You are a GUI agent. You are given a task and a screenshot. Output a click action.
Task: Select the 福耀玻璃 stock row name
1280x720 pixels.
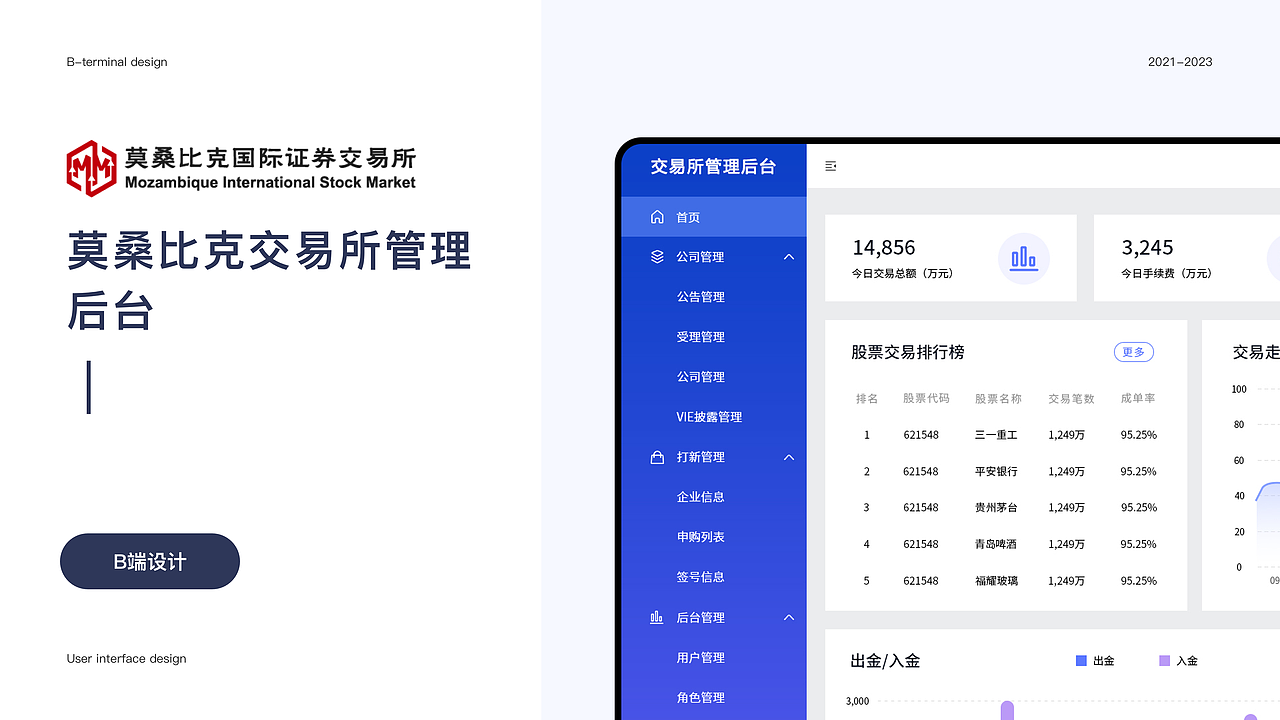point(996,580)
